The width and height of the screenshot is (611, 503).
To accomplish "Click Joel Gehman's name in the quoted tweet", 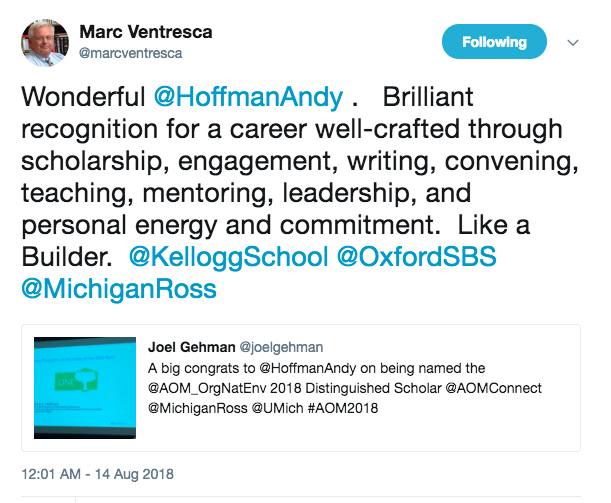I will pos(191,347).
